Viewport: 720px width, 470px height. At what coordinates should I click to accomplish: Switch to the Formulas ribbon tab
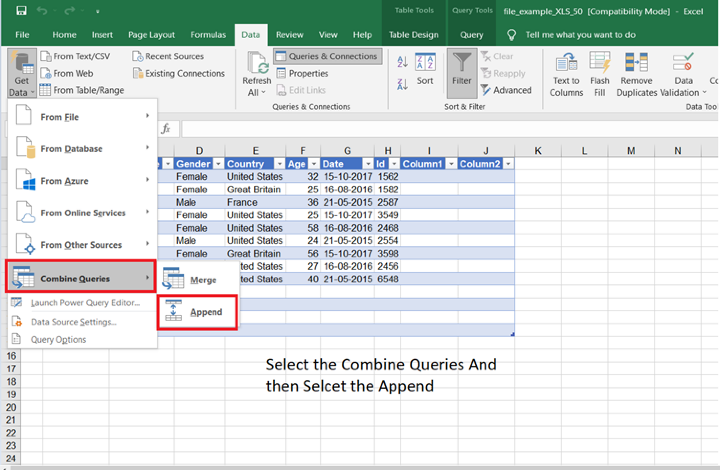[x=210, y=34]
